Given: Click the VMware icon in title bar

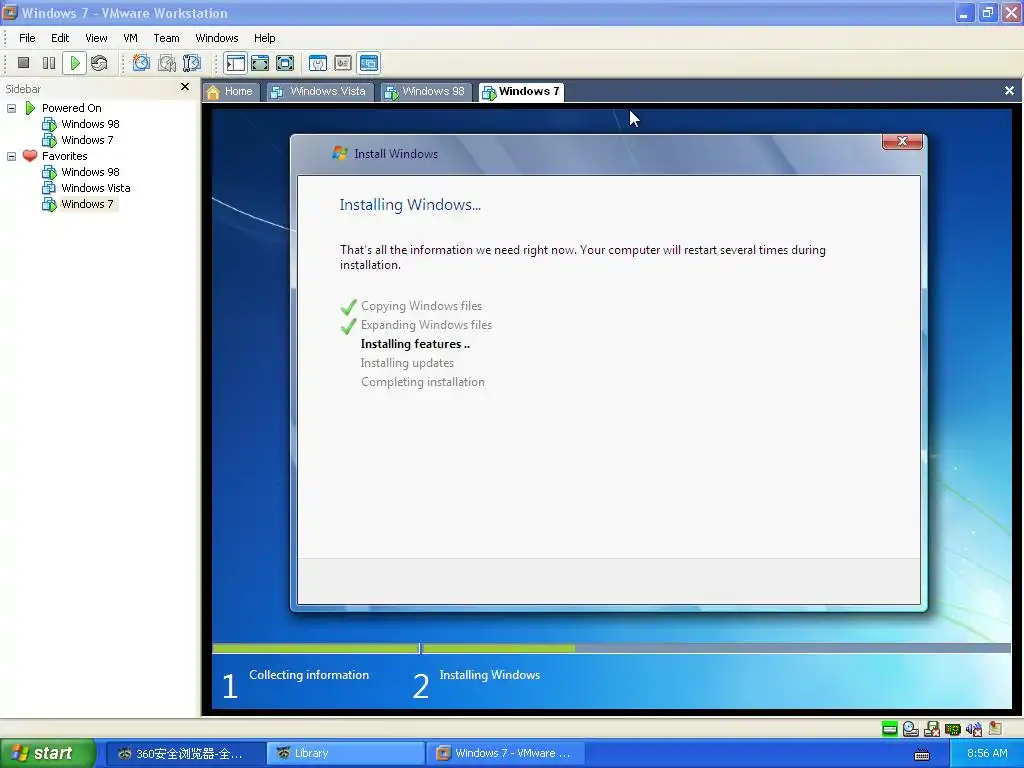Looking at the screenshot, I should pos(10,12).
